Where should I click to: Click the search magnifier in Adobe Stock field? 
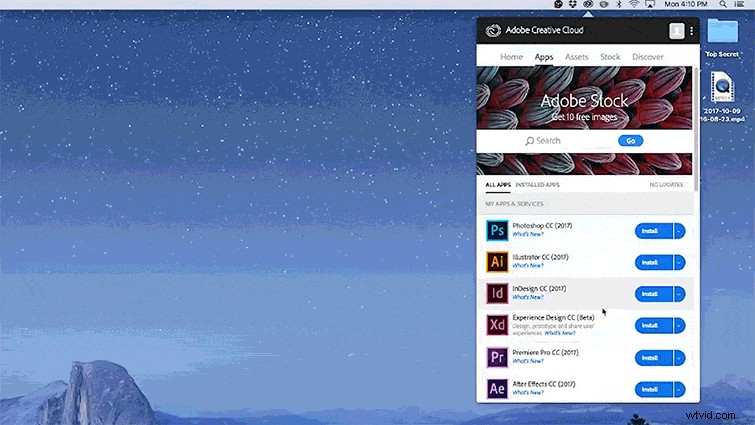click(x=530, y=141)
